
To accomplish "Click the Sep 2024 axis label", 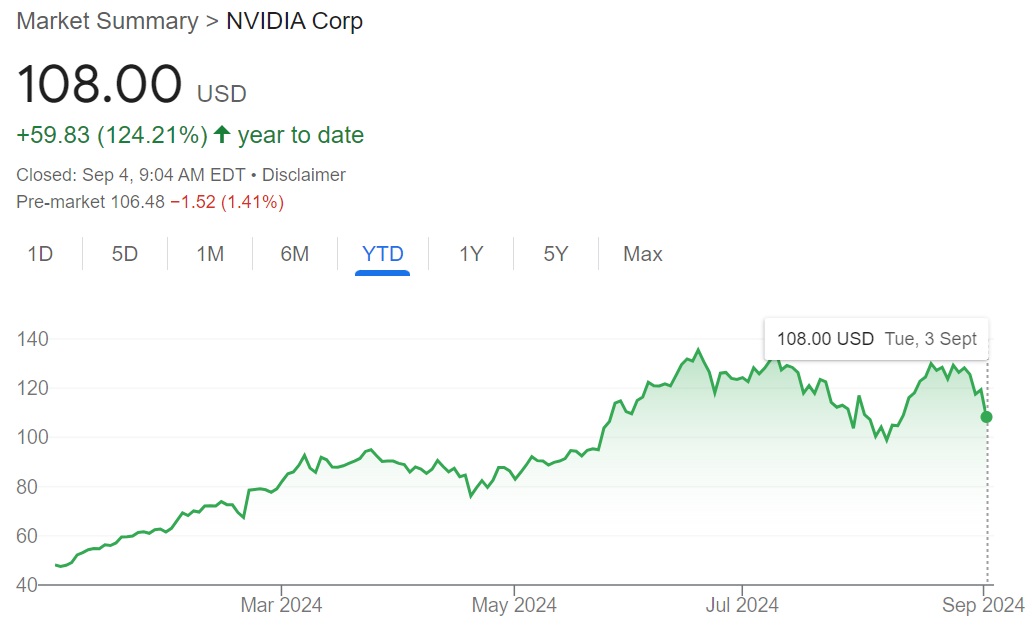I will click(x=984, y=605).
